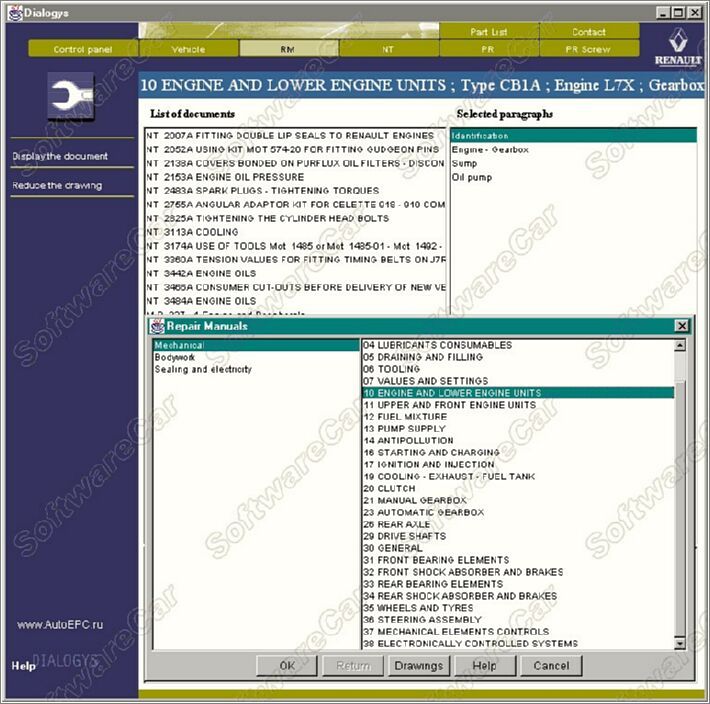
Task: Select the PR Screw tab
Action: 588,48
